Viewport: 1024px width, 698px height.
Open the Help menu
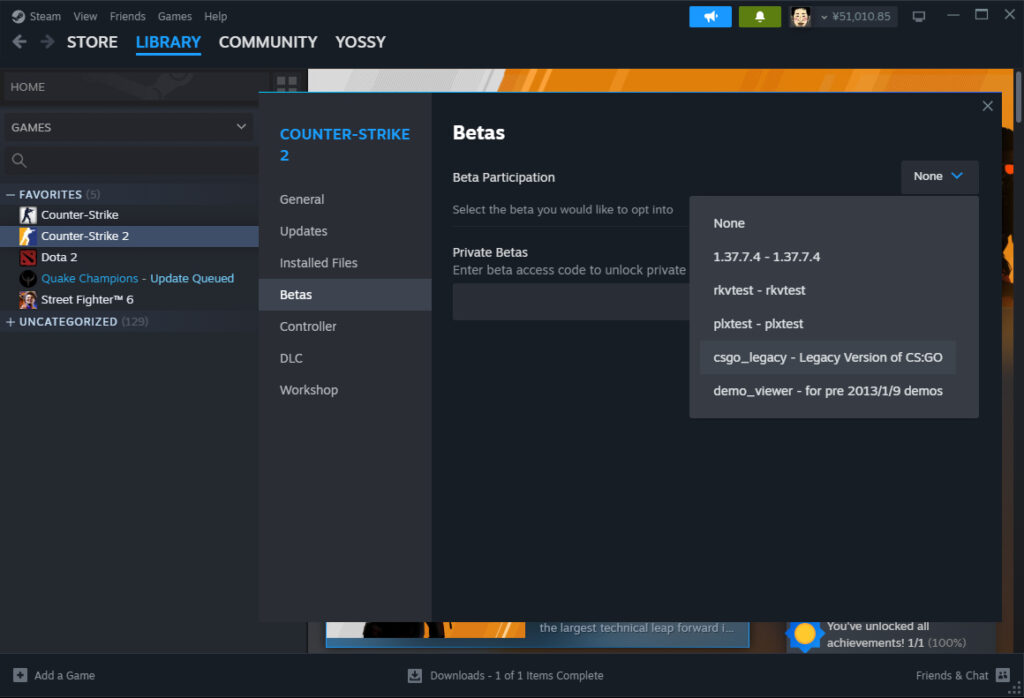216,16
